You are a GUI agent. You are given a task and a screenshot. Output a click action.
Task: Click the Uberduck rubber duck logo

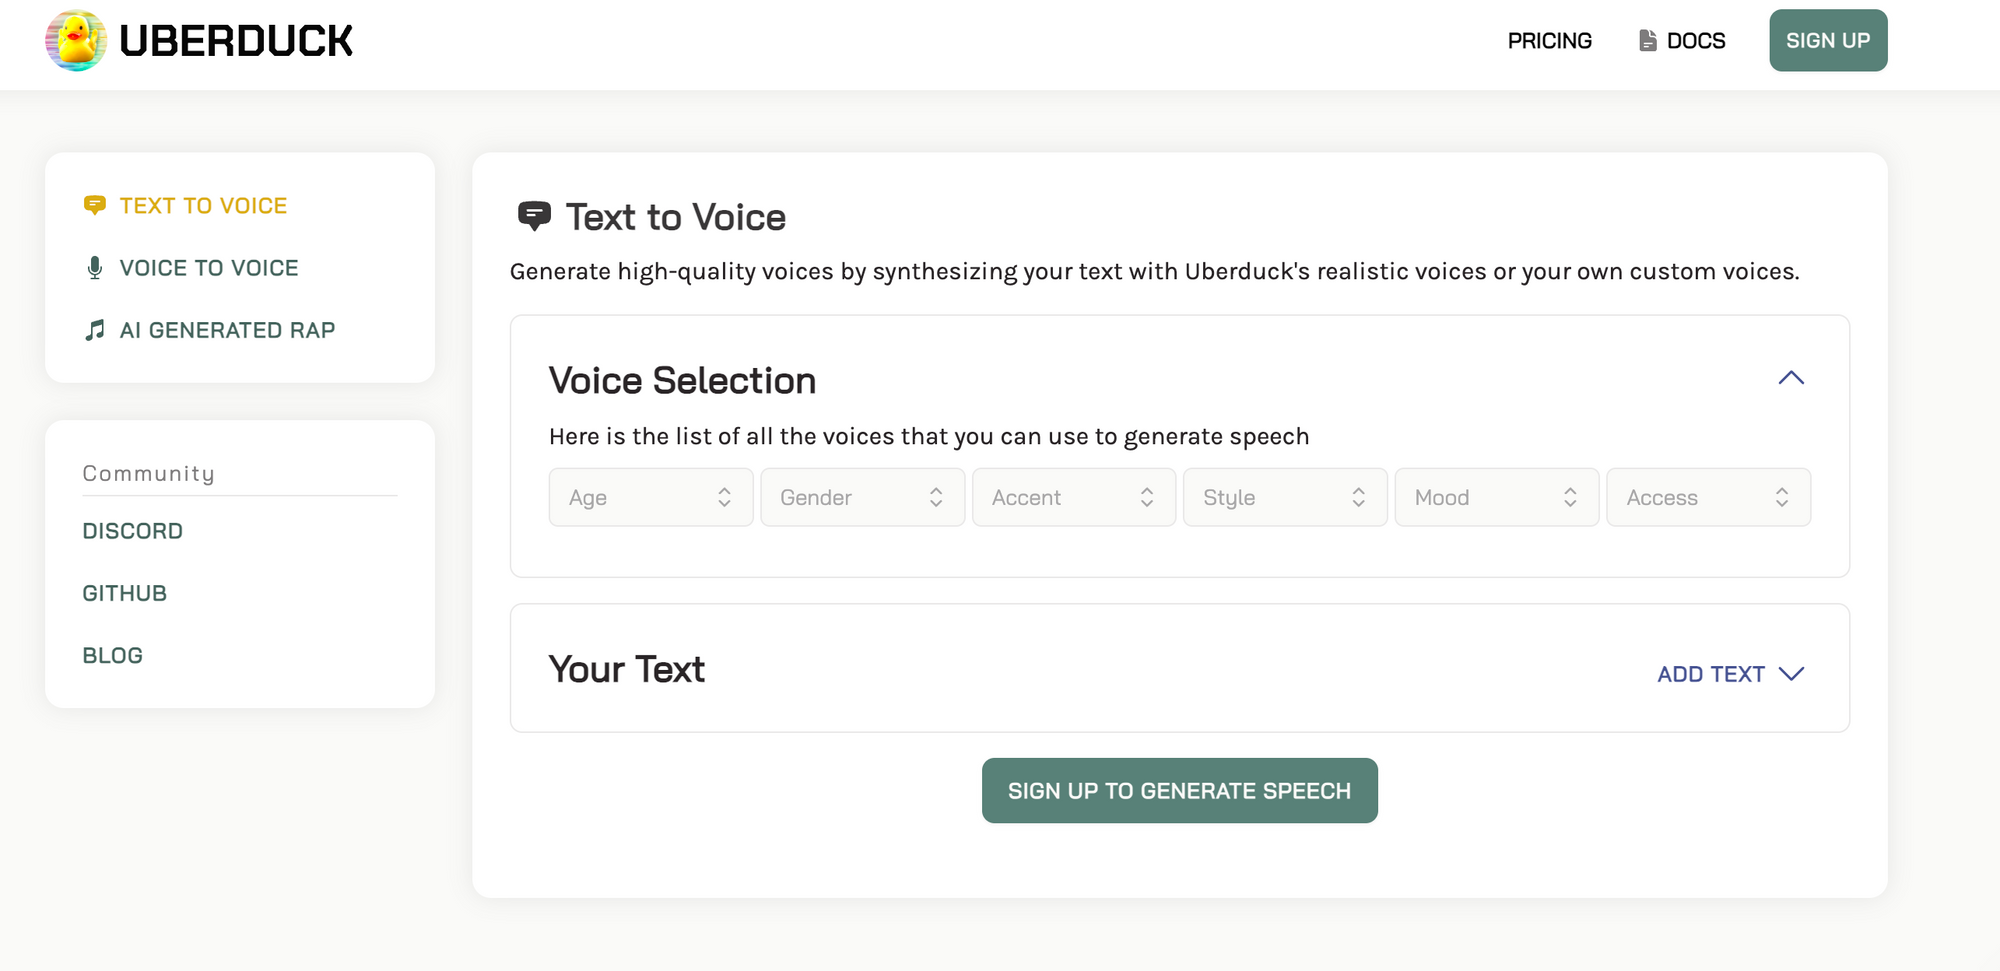pos(76,41)
